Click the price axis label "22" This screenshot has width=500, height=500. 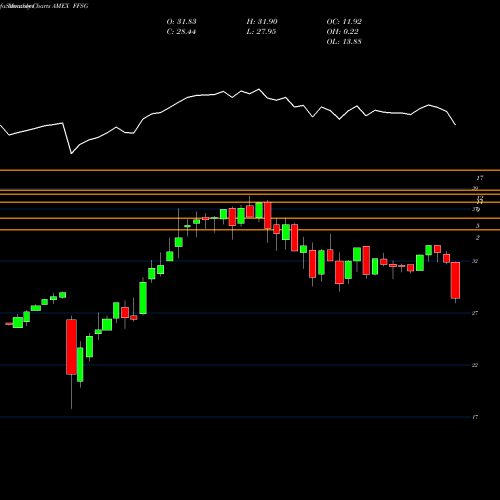coord(475,365)
